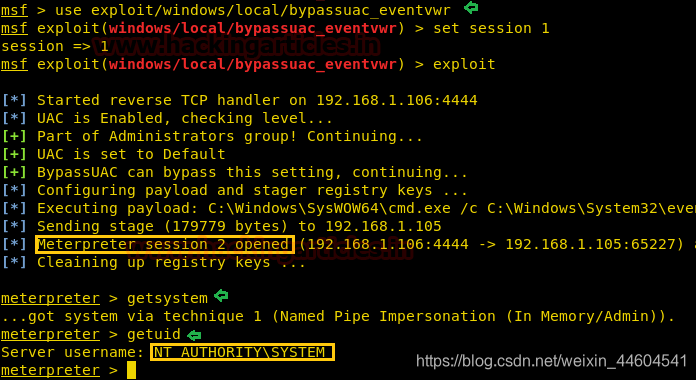696x380 pixels.
Task: Click the 'Executing payload: C:\Windows\SysWOW64\cmd.exe' line
Action: click(x=366, y=208)
